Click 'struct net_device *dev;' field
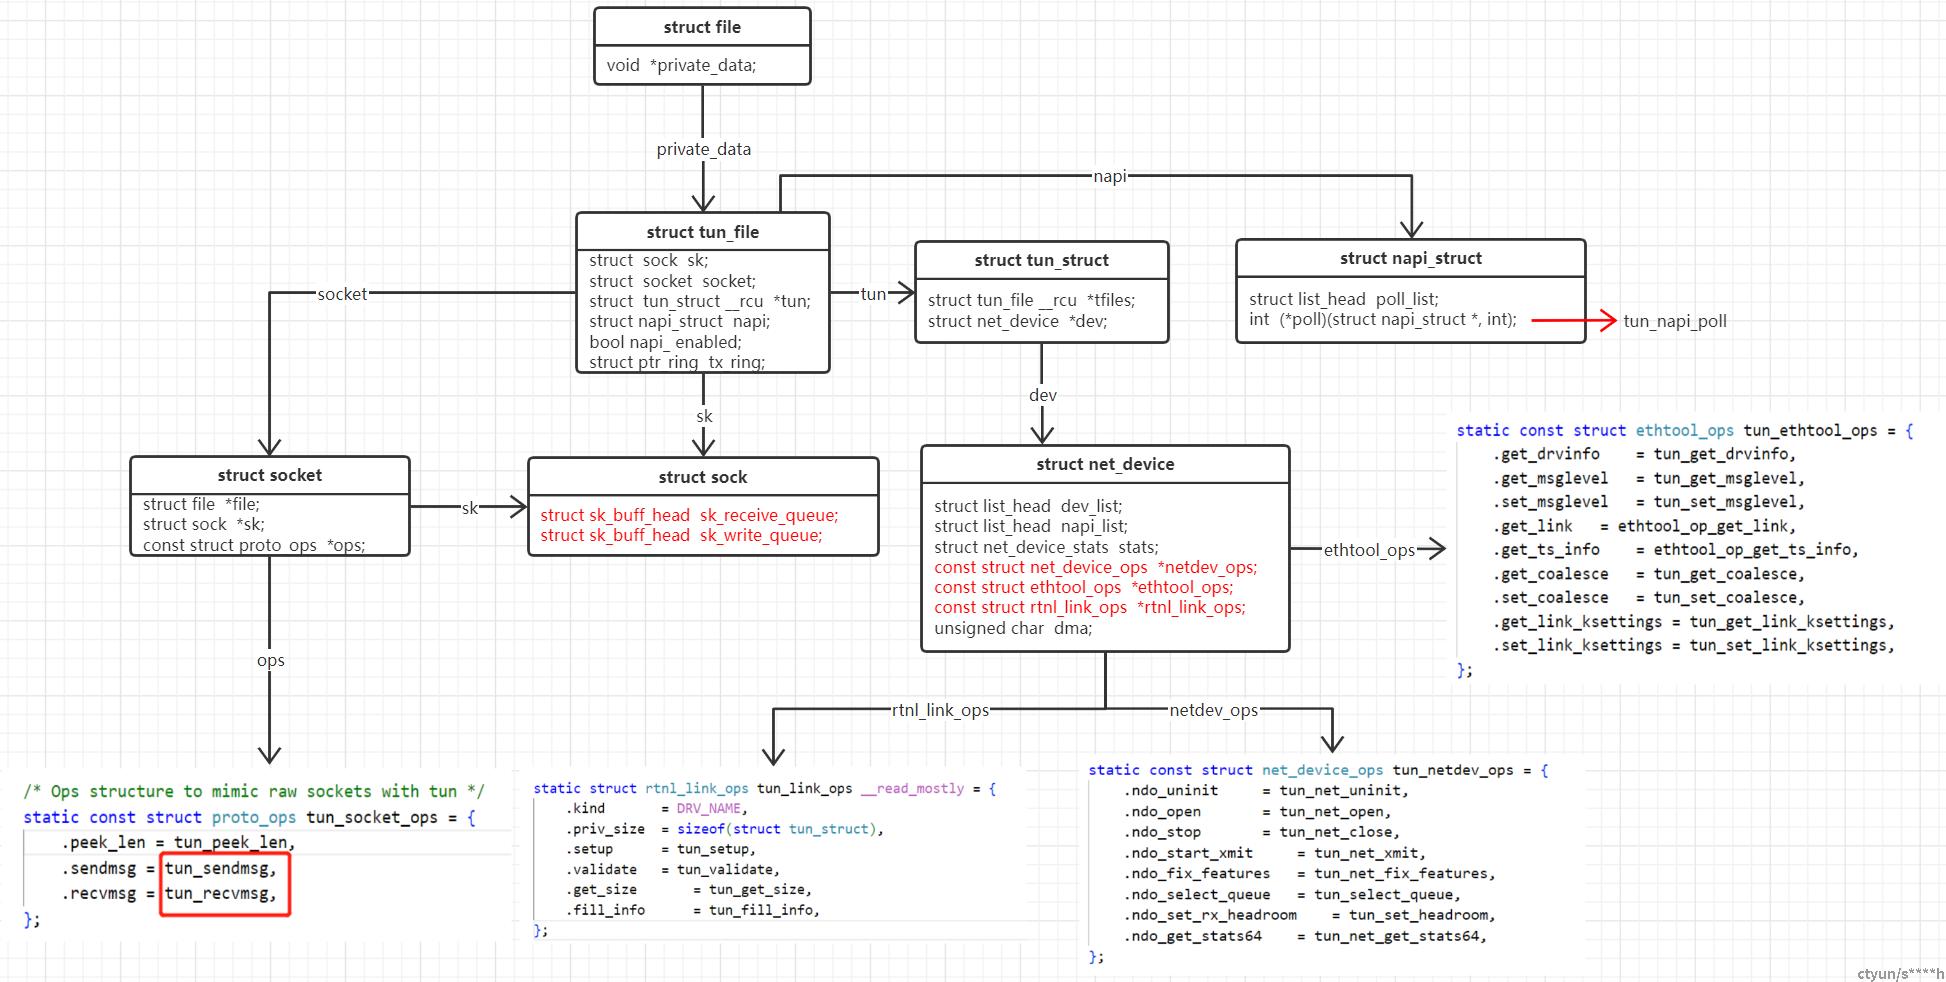The height and width of the screenshot is (982, 1946). pos(1017,321)
